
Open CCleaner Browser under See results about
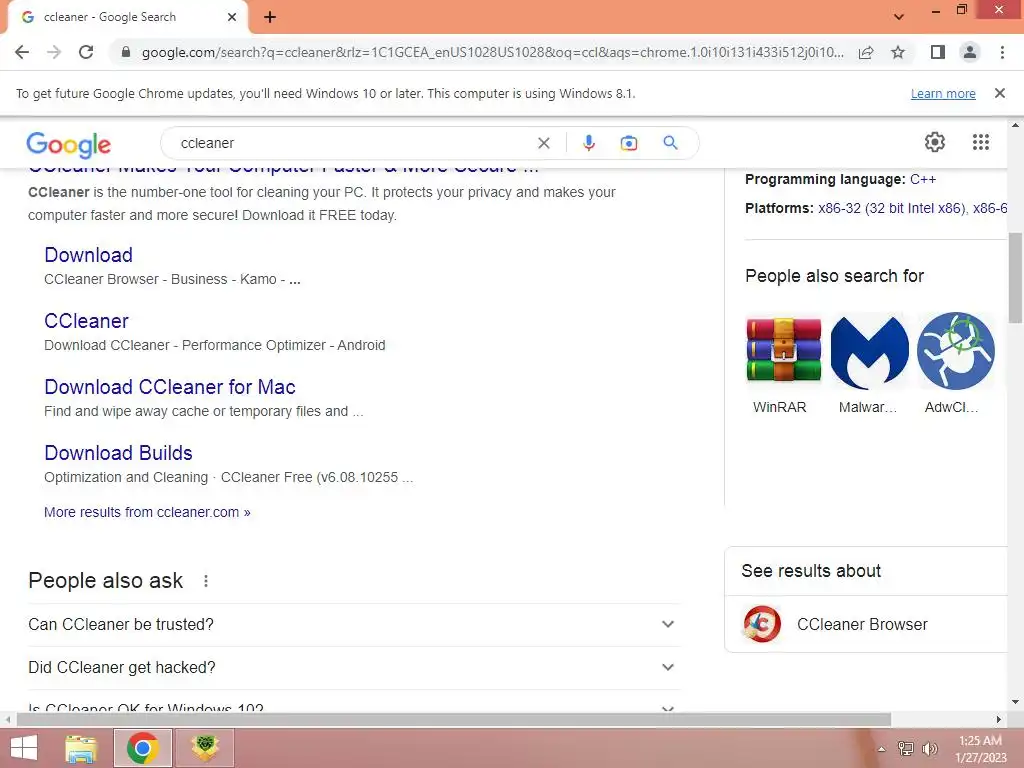point(867,624)
